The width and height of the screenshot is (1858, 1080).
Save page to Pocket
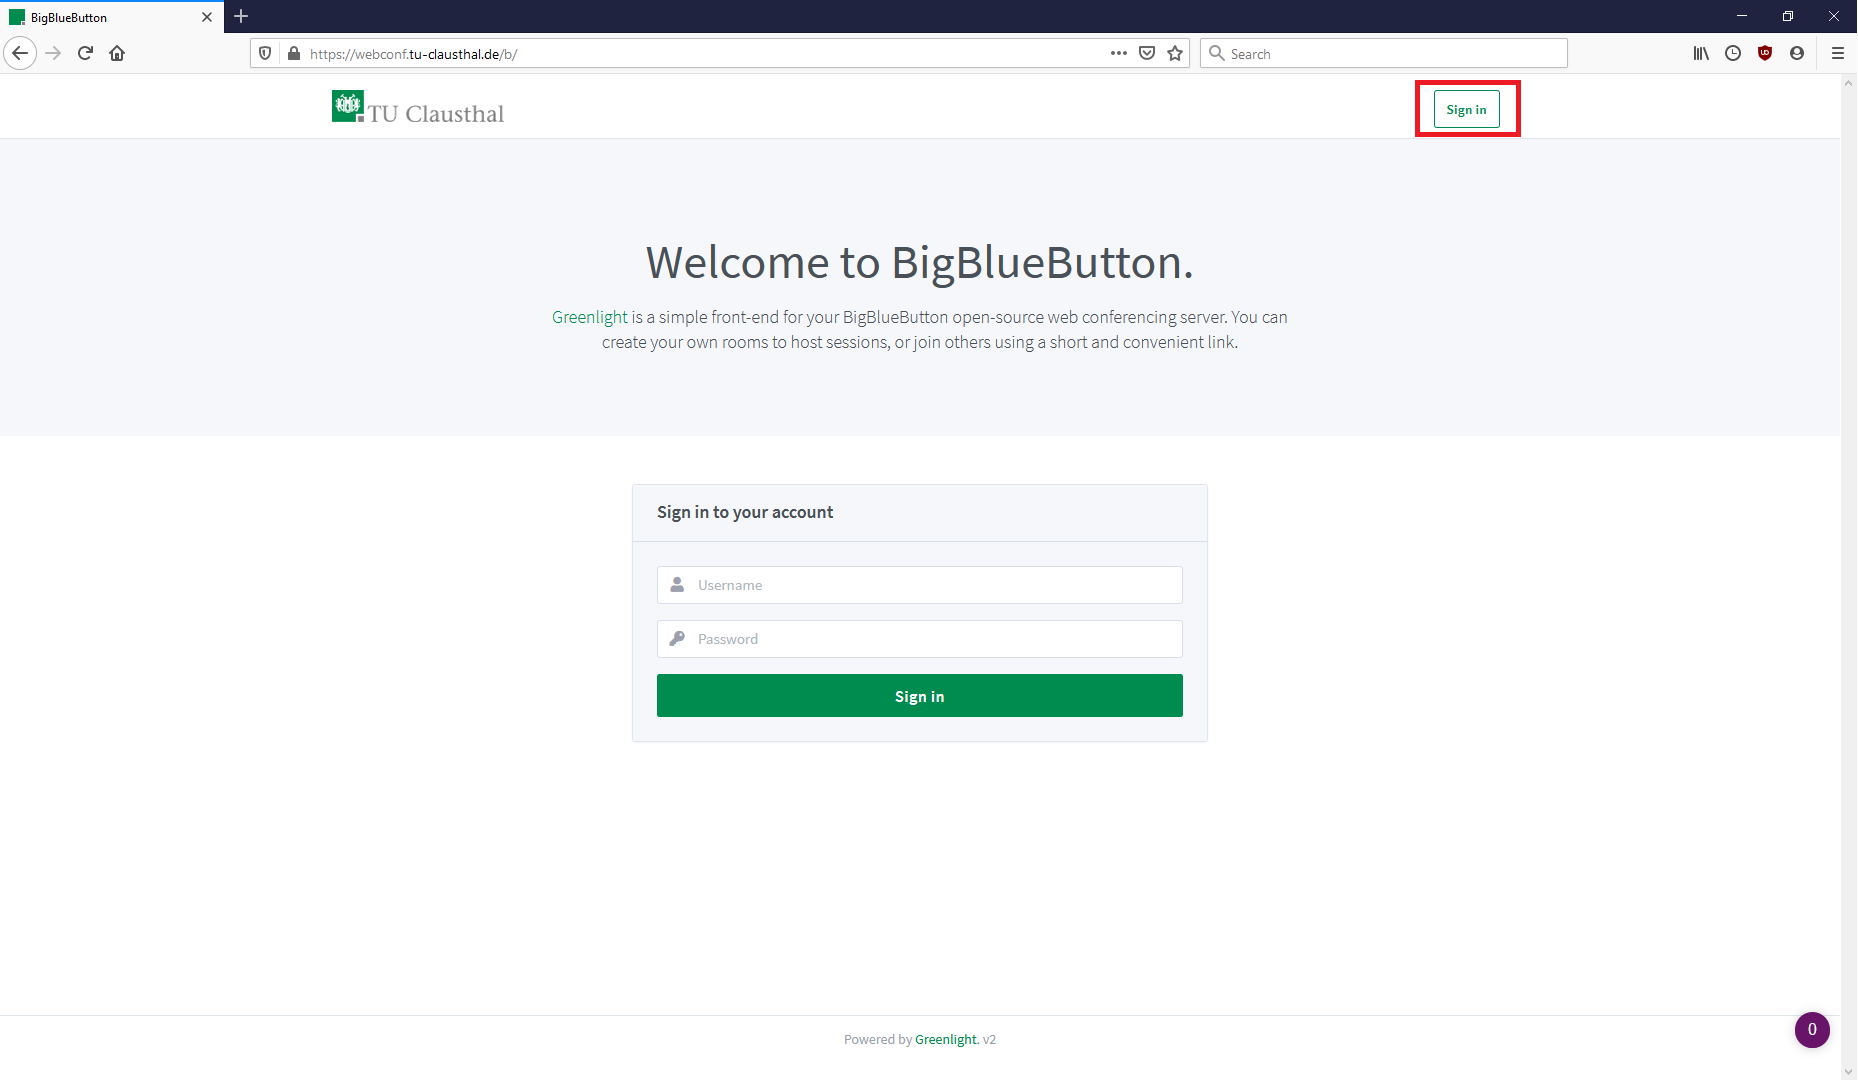(1147, 53)
